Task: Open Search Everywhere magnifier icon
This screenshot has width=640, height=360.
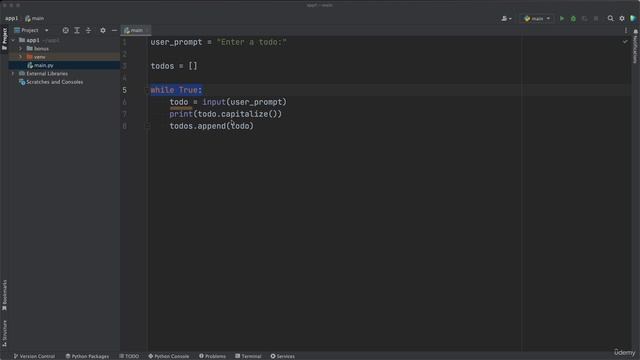Action: tap(611, 18)
